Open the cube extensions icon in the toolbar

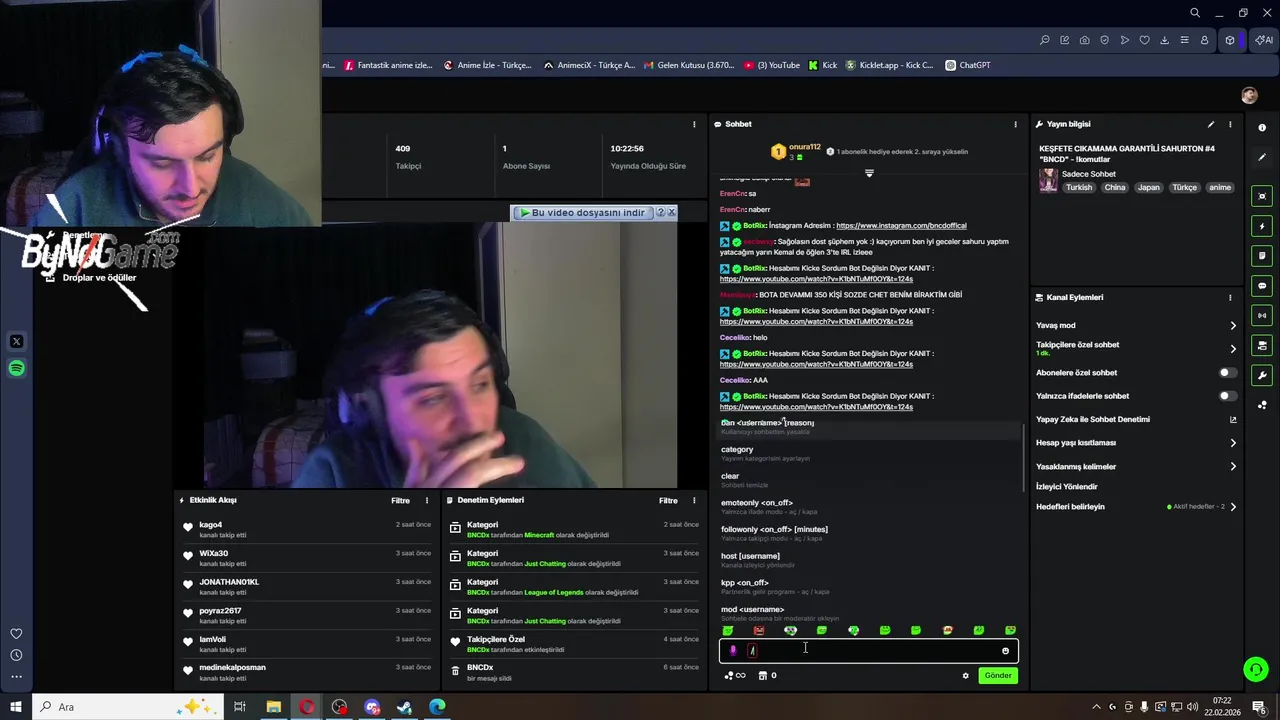1230,40
